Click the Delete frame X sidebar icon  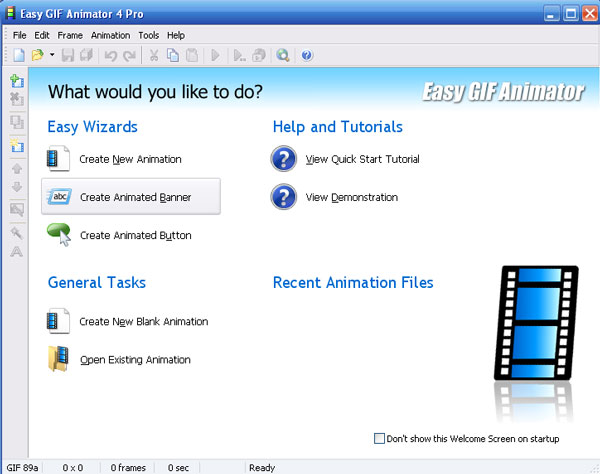click(x=17, y=99)
